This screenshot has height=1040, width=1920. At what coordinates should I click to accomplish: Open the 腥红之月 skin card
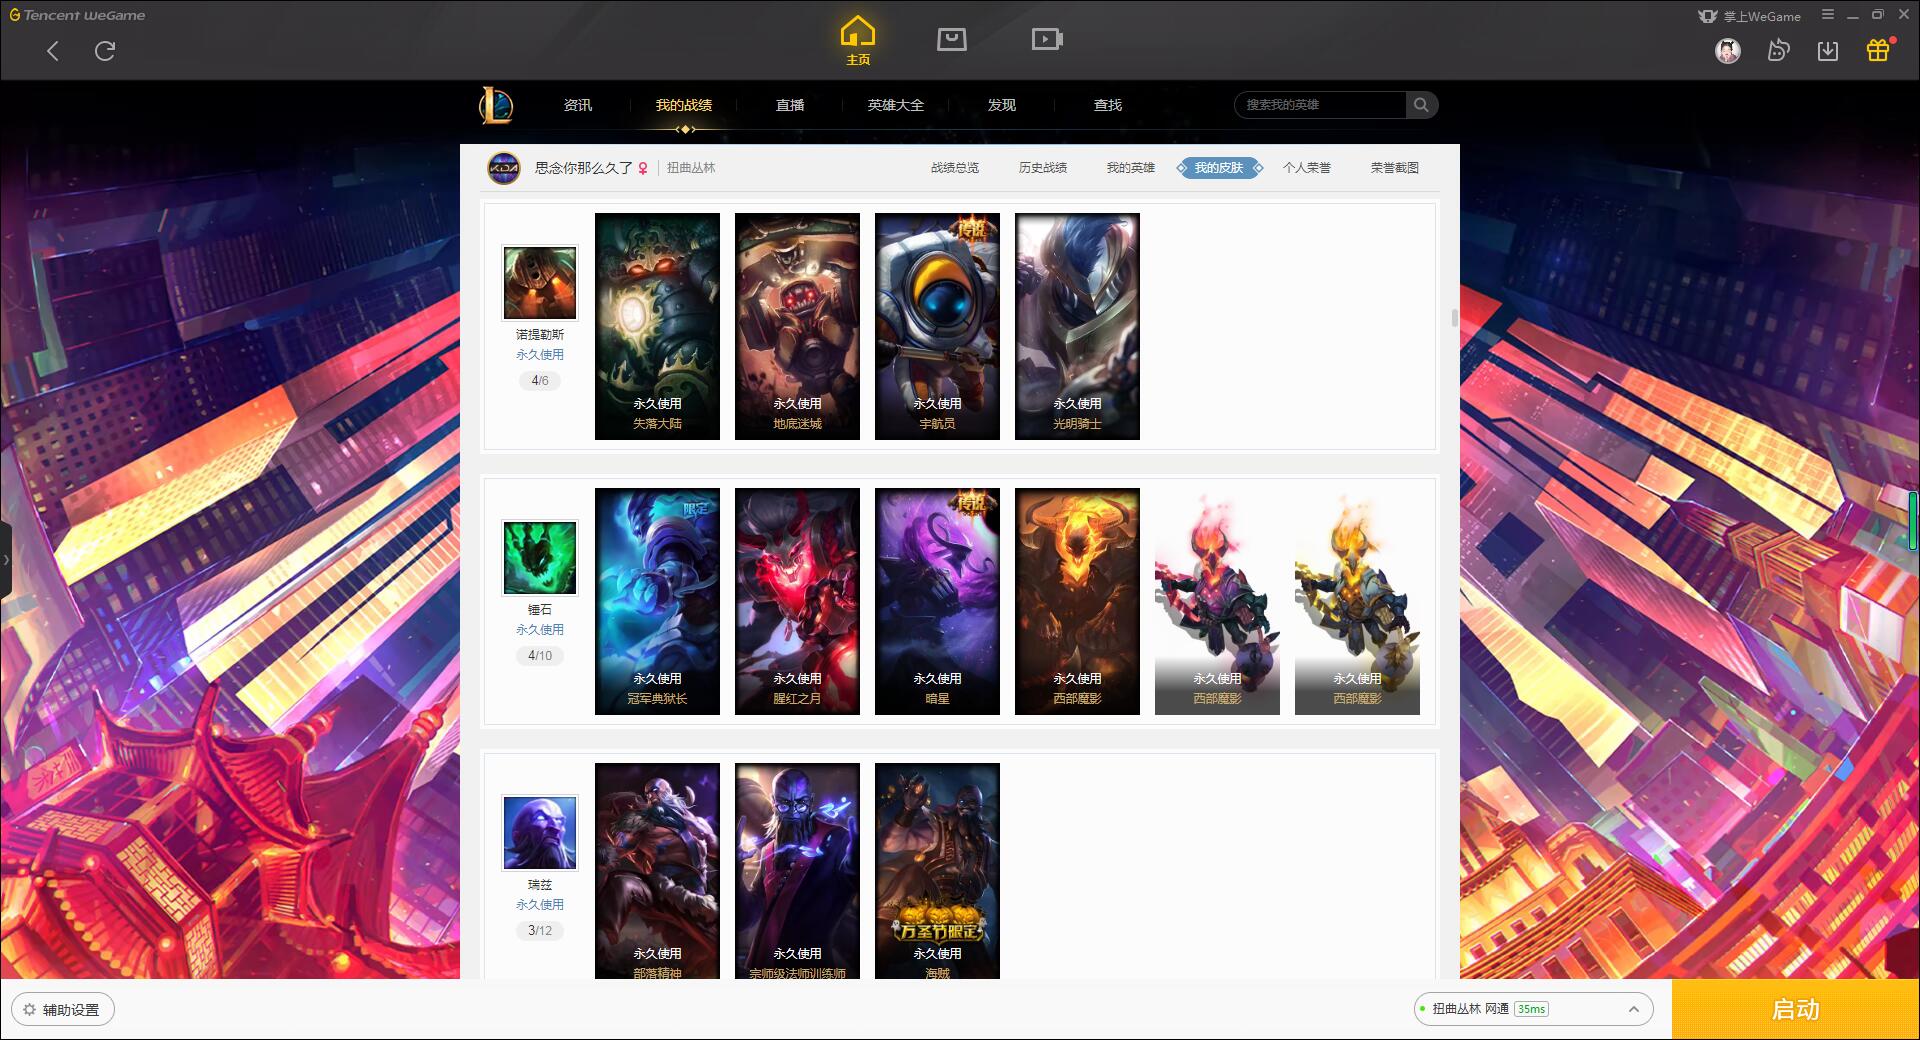(797, 601)
